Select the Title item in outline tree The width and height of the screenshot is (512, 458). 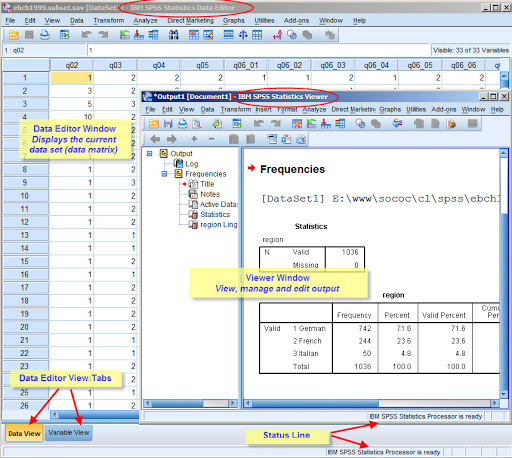point(207,184)
